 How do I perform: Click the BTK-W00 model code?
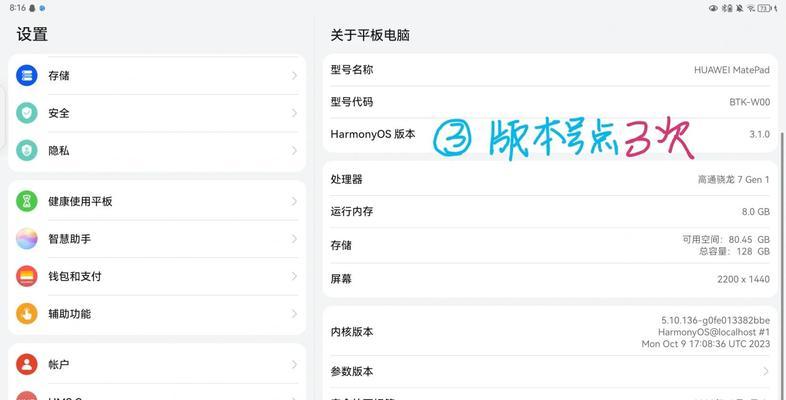tap(749, 102)
